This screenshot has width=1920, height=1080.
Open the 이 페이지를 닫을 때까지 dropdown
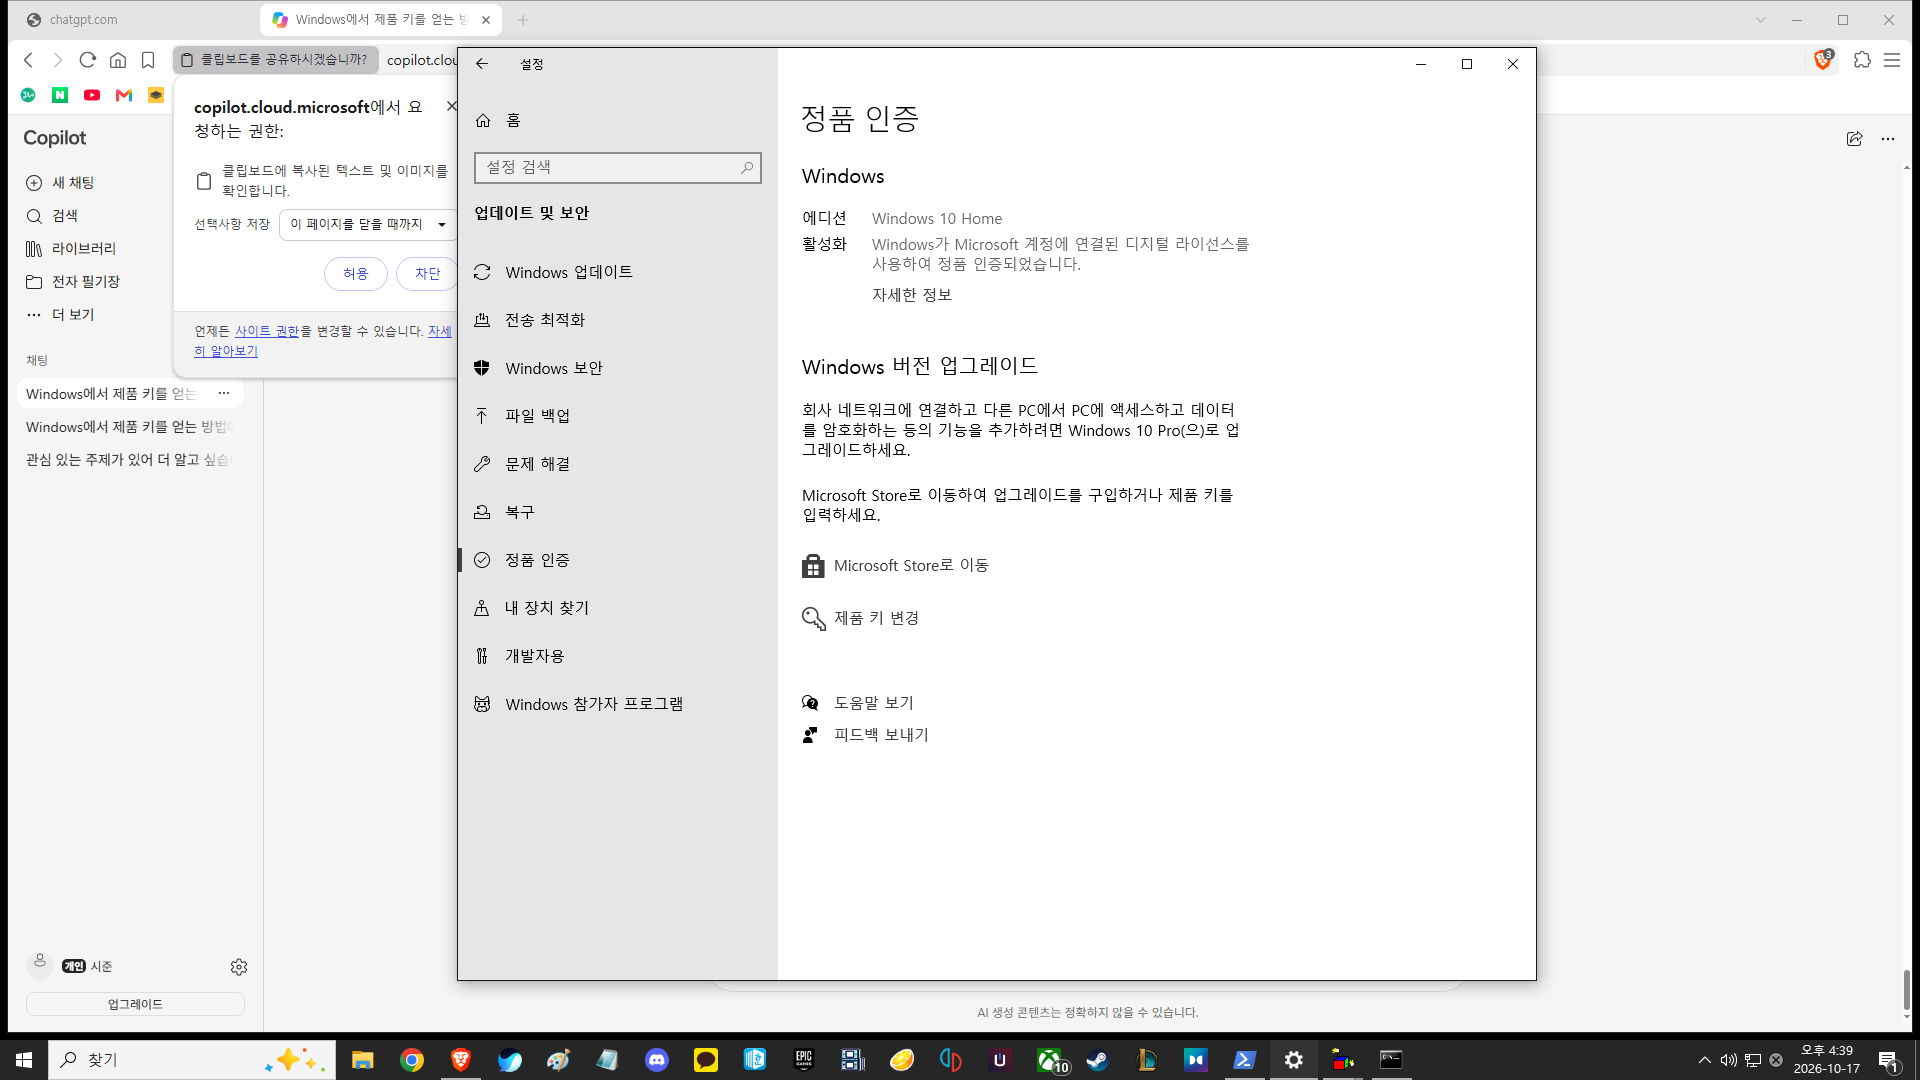[367, 224]
